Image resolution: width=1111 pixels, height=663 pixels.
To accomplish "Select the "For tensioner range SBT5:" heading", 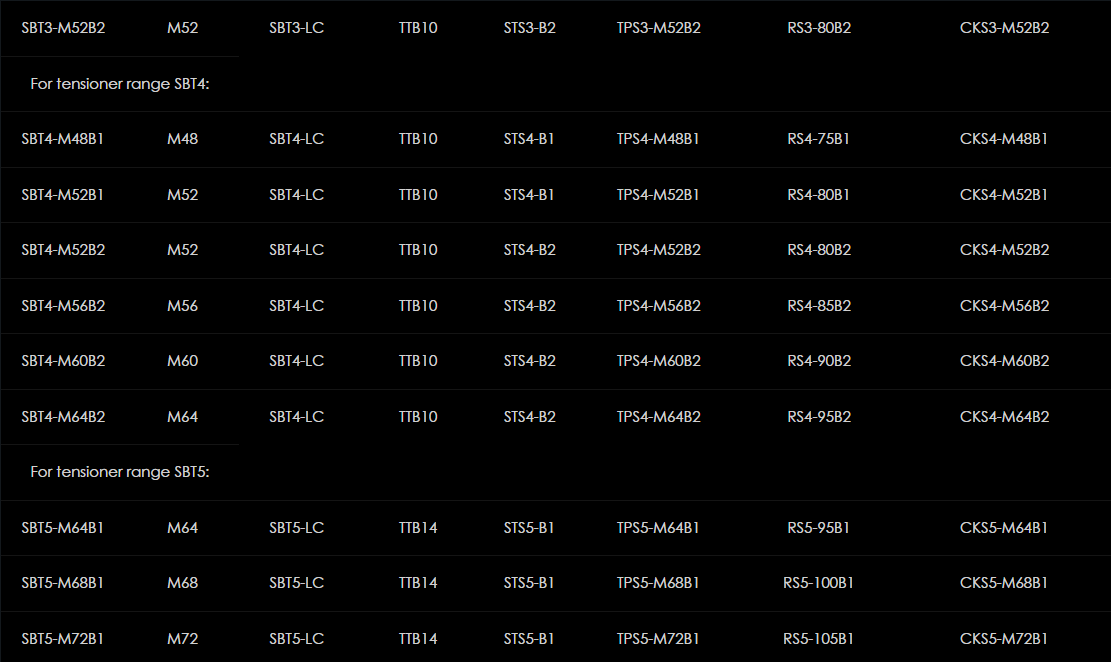I will pyautogui.click(x=120, y=472).
